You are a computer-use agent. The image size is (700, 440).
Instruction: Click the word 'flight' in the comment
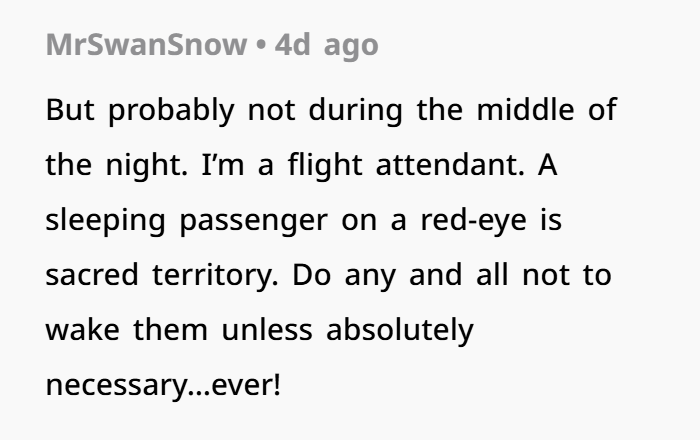point(325,166)
